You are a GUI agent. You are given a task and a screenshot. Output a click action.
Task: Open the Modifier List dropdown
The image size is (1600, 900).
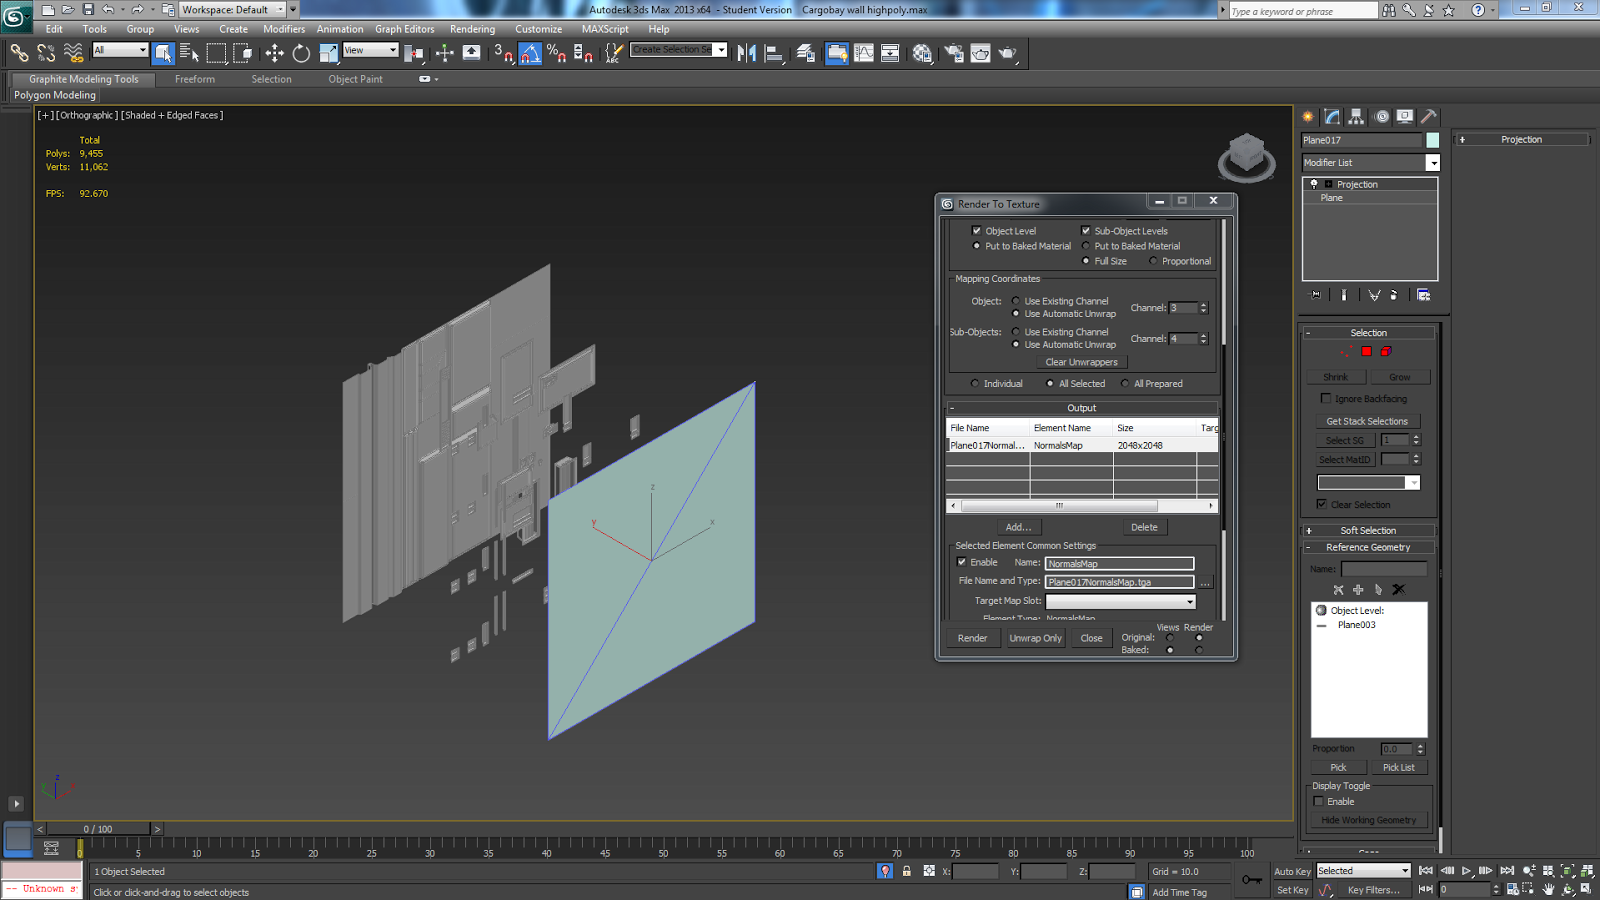(x=1433, y=163)
